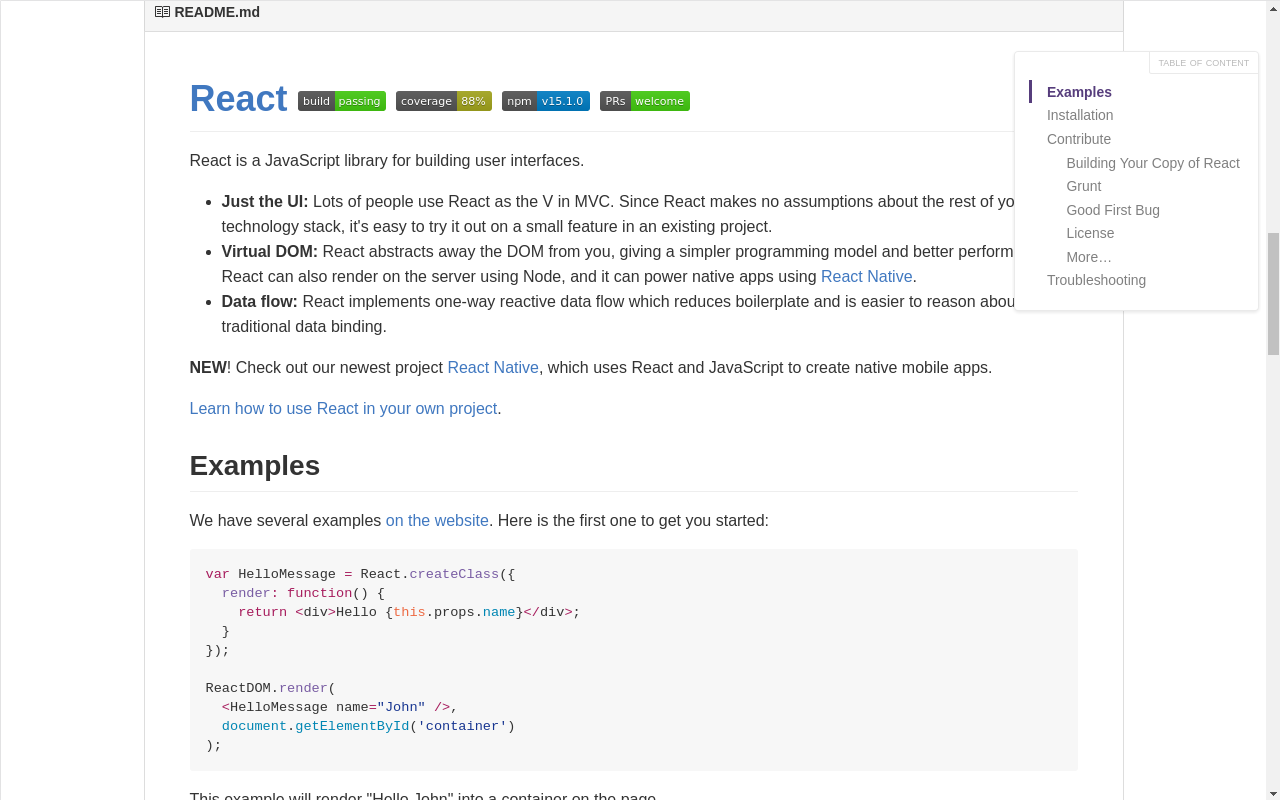Click the README book icon
The width and height of the screenshot is (1280, 800).
tap(162, 12)
